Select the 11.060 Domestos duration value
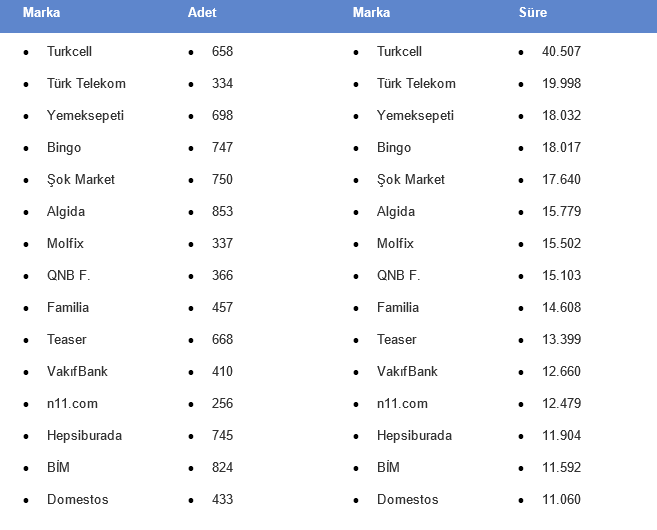This screenshot has height=530, width=657. pyautogui.click(x=561, y=499)
